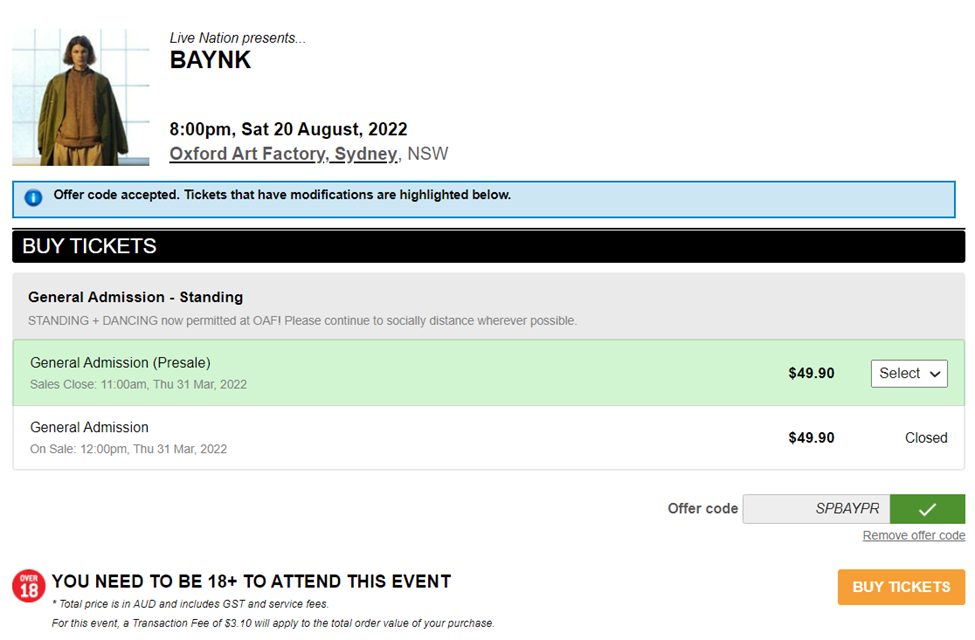Click the Remove offer code link

tap(913, 535)
